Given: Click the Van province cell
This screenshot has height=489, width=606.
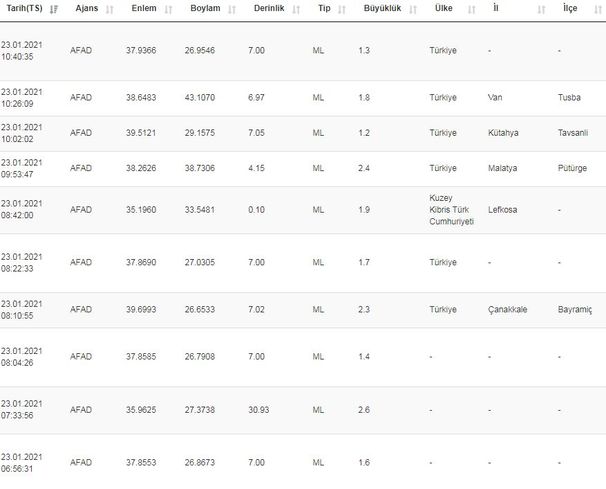Looking at the screenshot, I should tap(495, 97).
